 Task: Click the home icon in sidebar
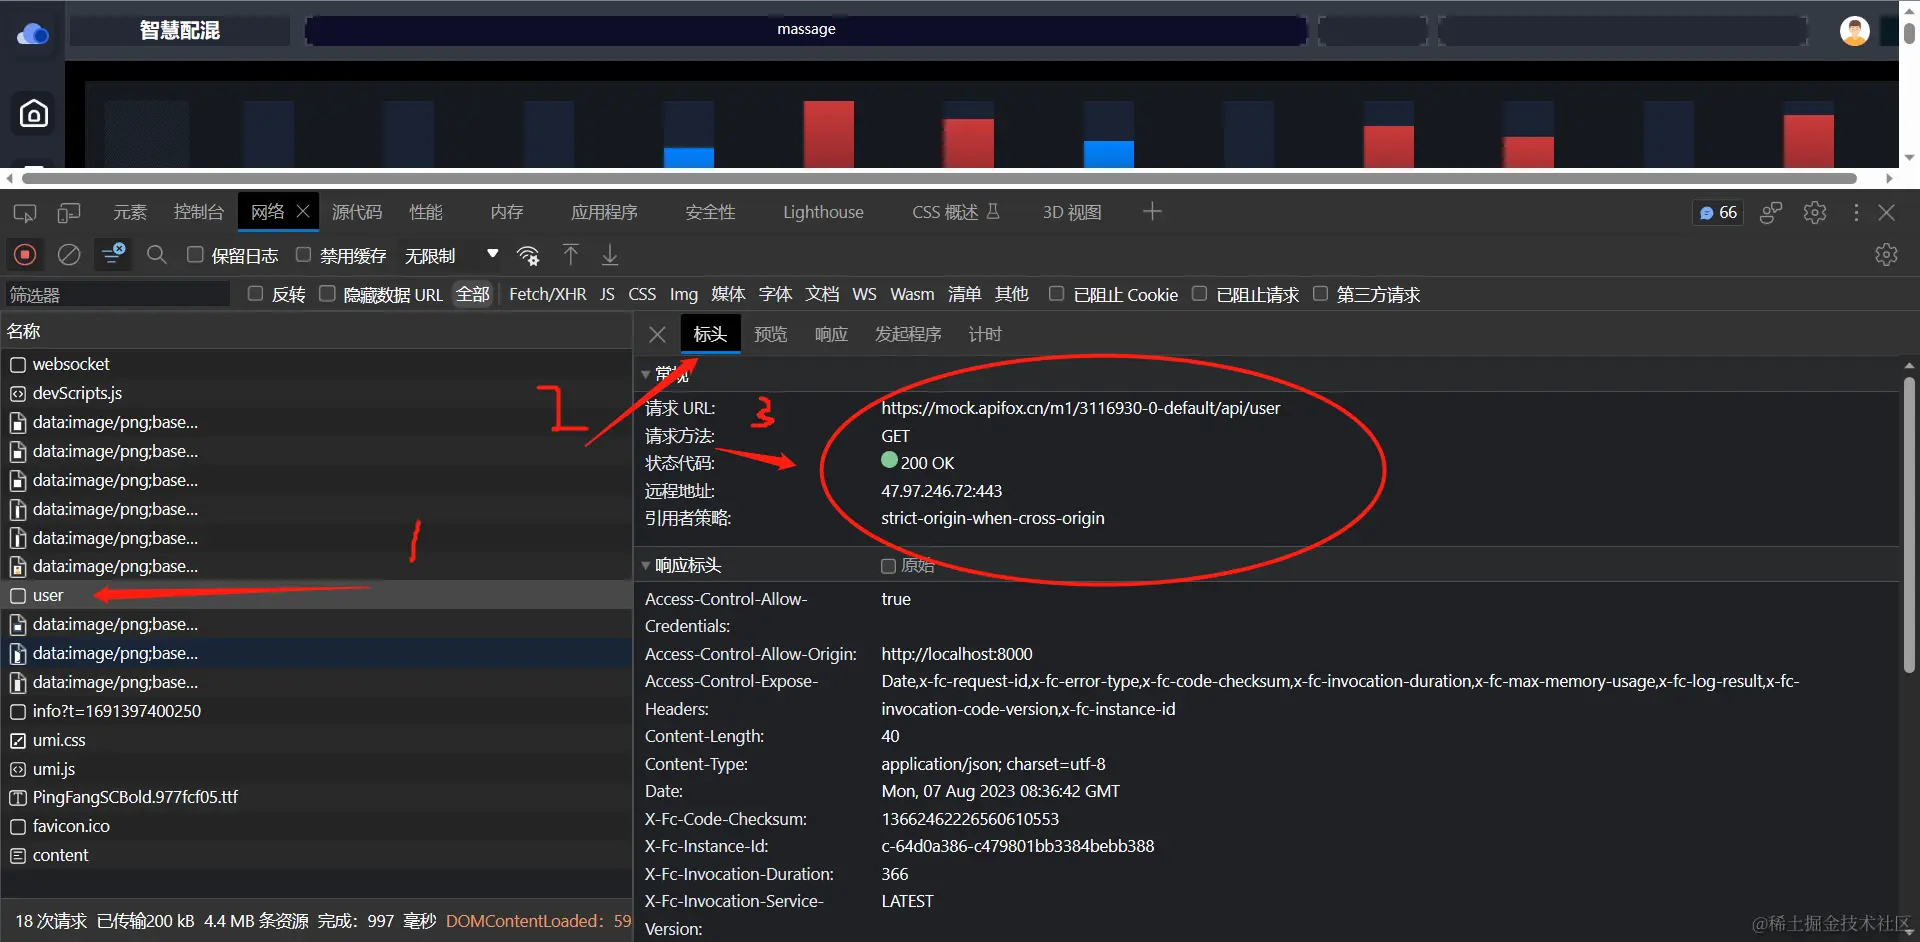(34, 114)
